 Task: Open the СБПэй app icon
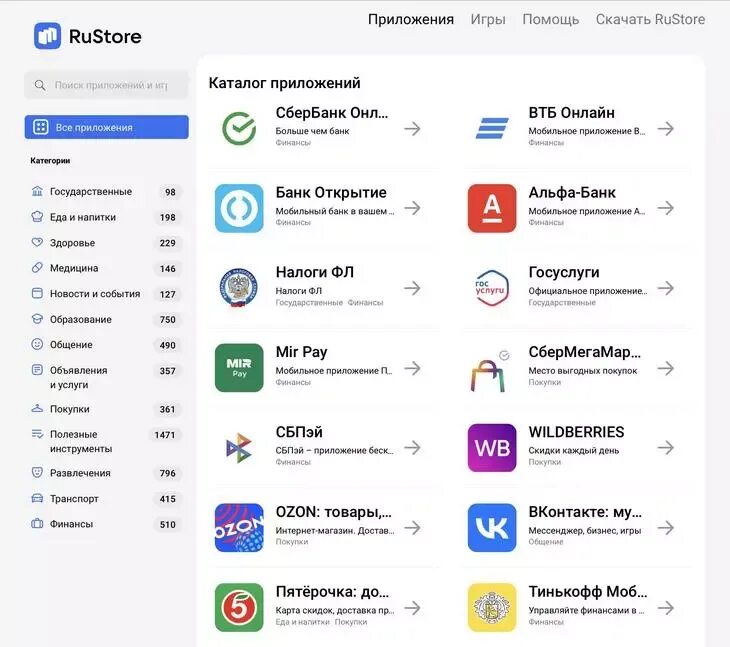point(239,448)
